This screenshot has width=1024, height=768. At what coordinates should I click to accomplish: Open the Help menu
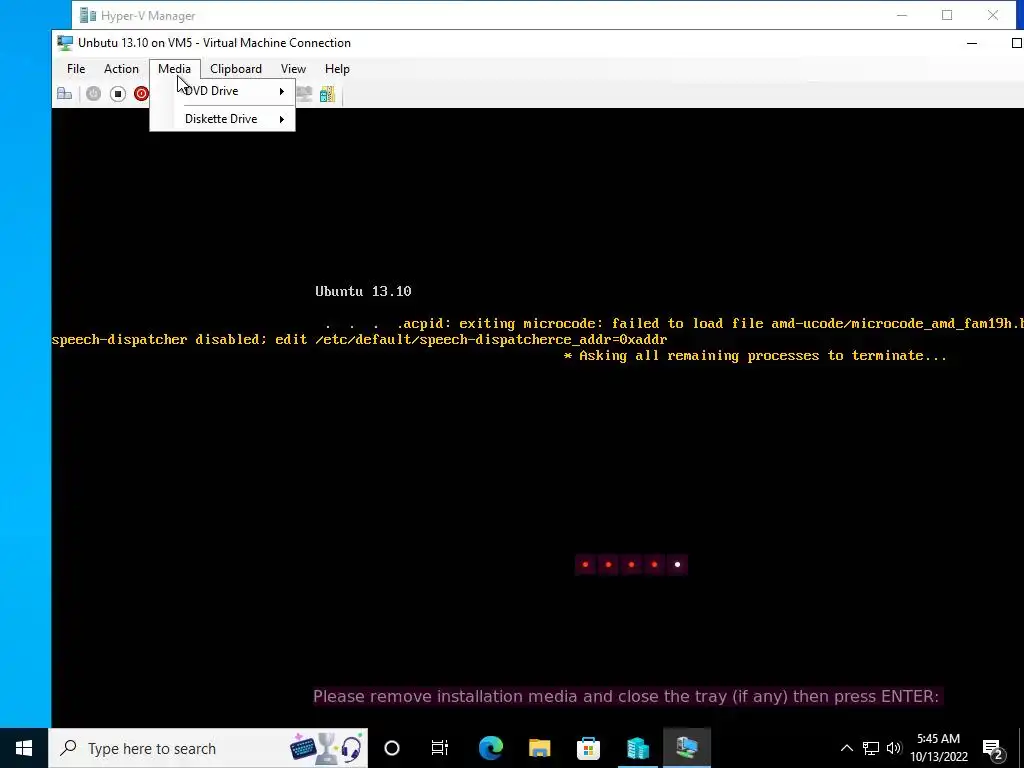click(337, 69)
